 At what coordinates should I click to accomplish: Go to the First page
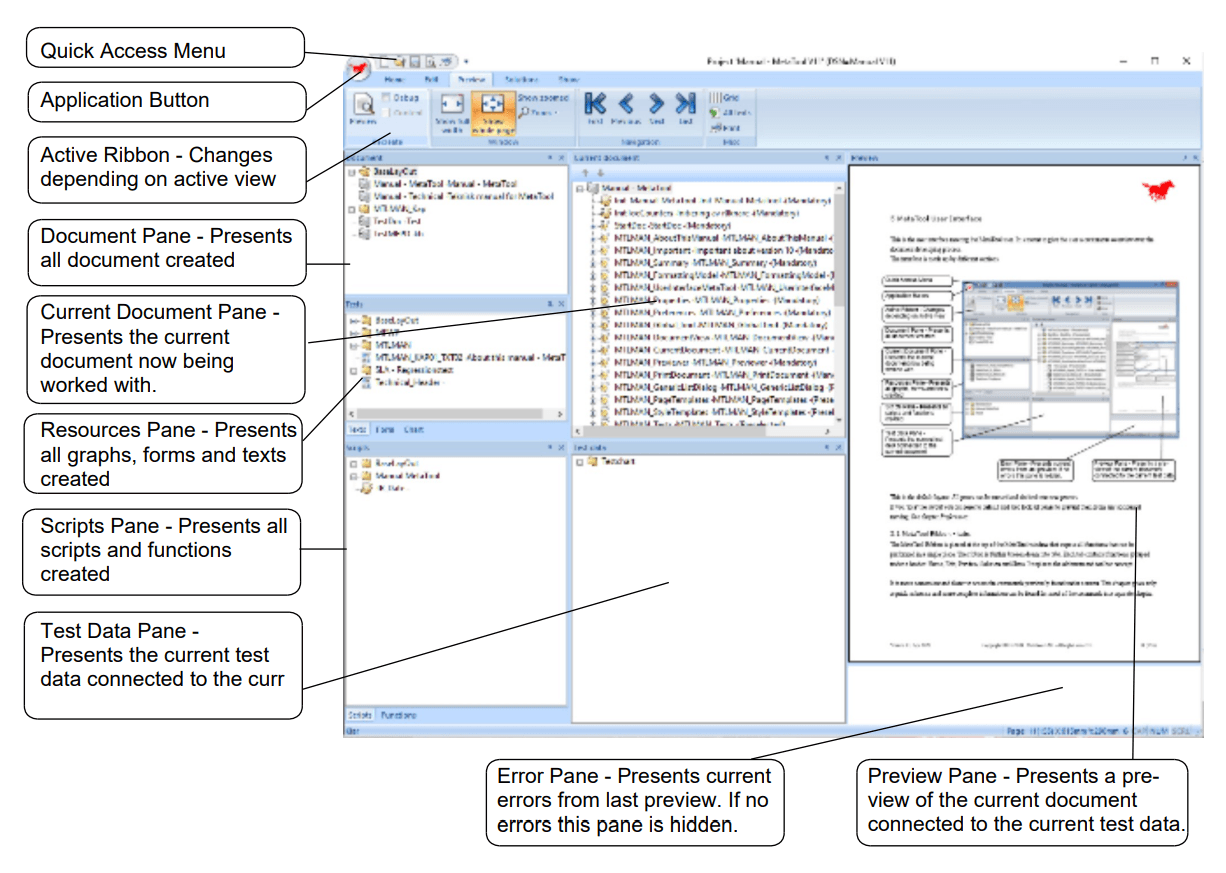tap(595, 105)
